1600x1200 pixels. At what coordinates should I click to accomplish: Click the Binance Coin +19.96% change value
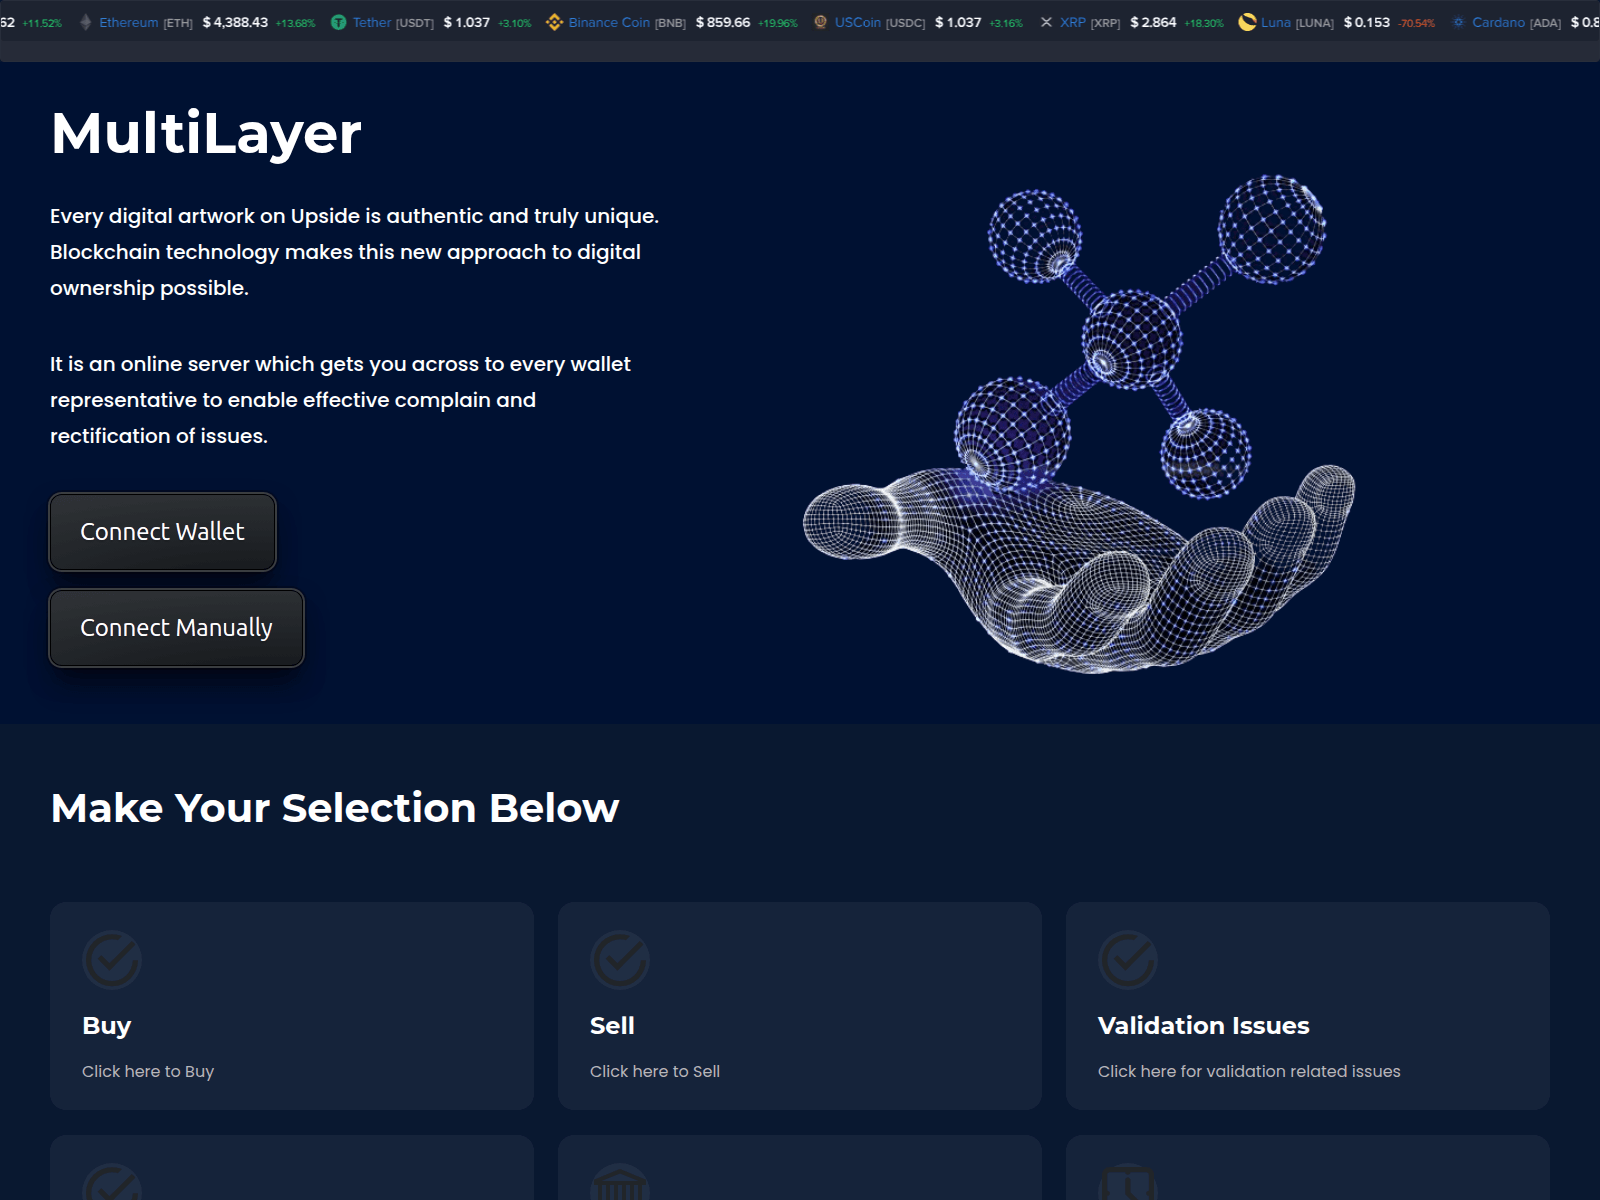pos(778,23)
